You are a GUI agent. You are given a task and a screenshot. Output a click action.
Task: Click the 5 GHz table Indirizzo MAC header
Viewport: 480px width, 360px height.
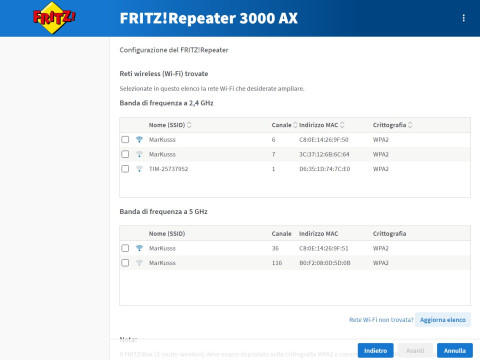[318, 234]
